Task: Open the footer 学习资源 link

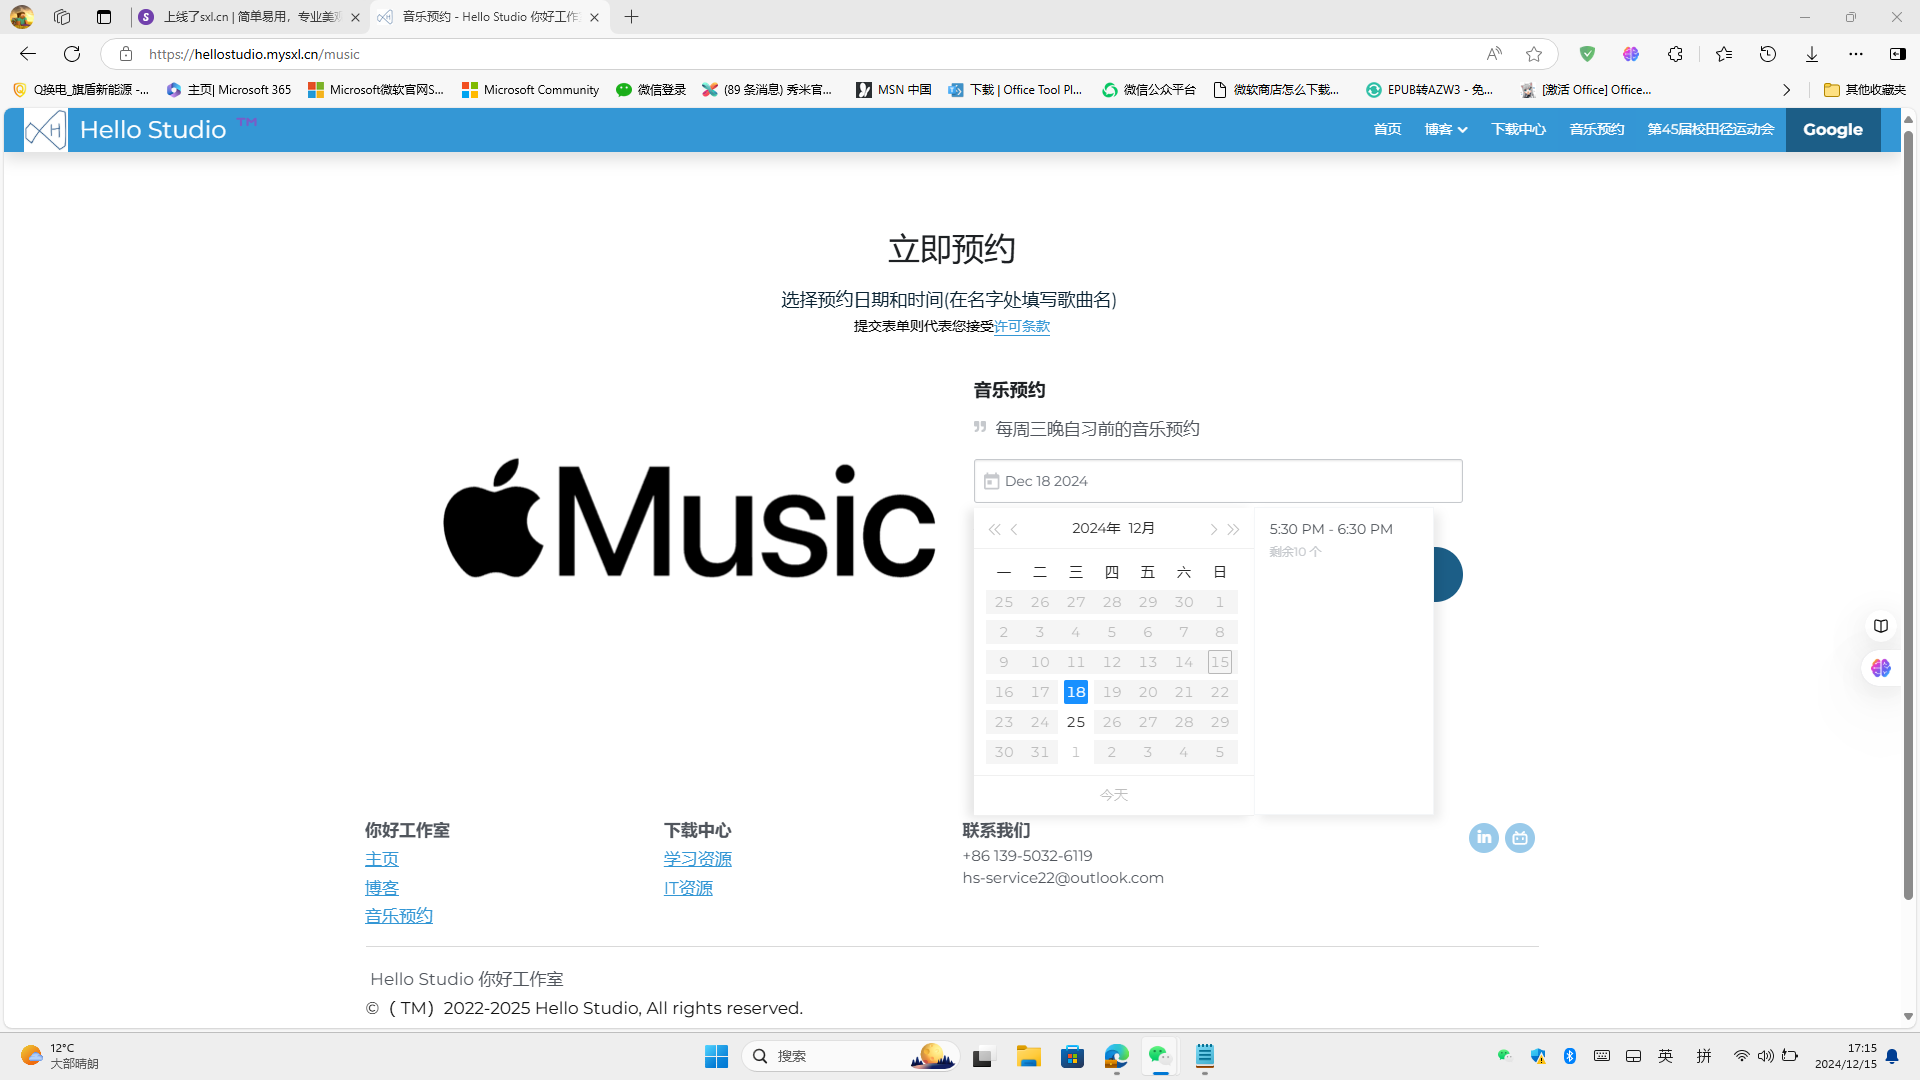Action: tap(698, 859)
